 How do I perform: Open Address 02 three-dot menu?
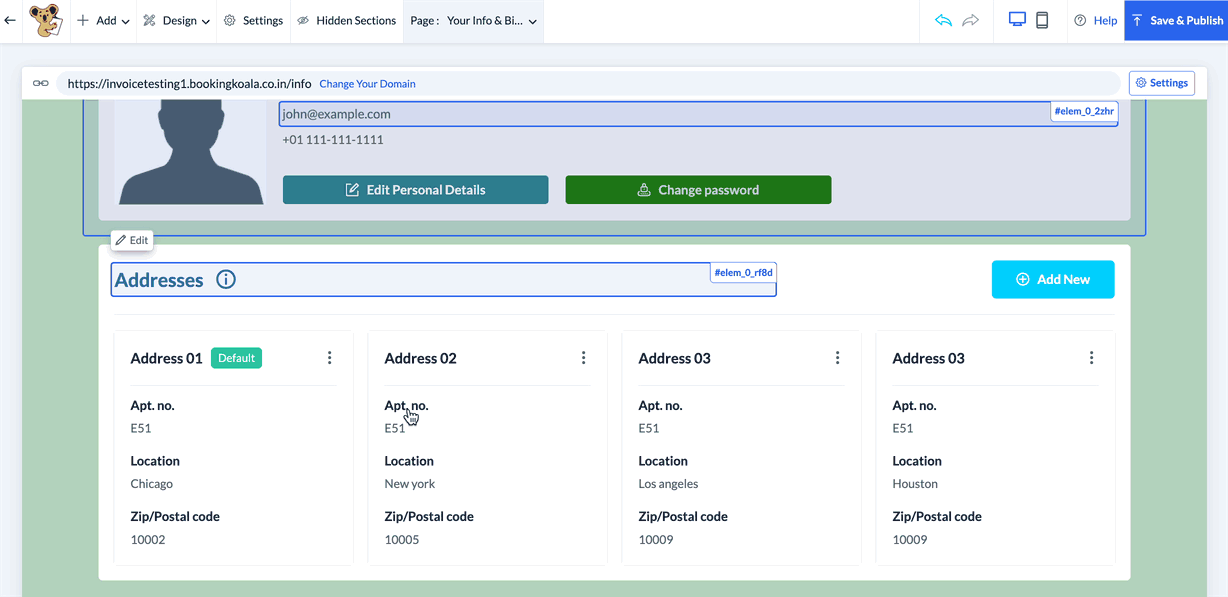[583, 358]
